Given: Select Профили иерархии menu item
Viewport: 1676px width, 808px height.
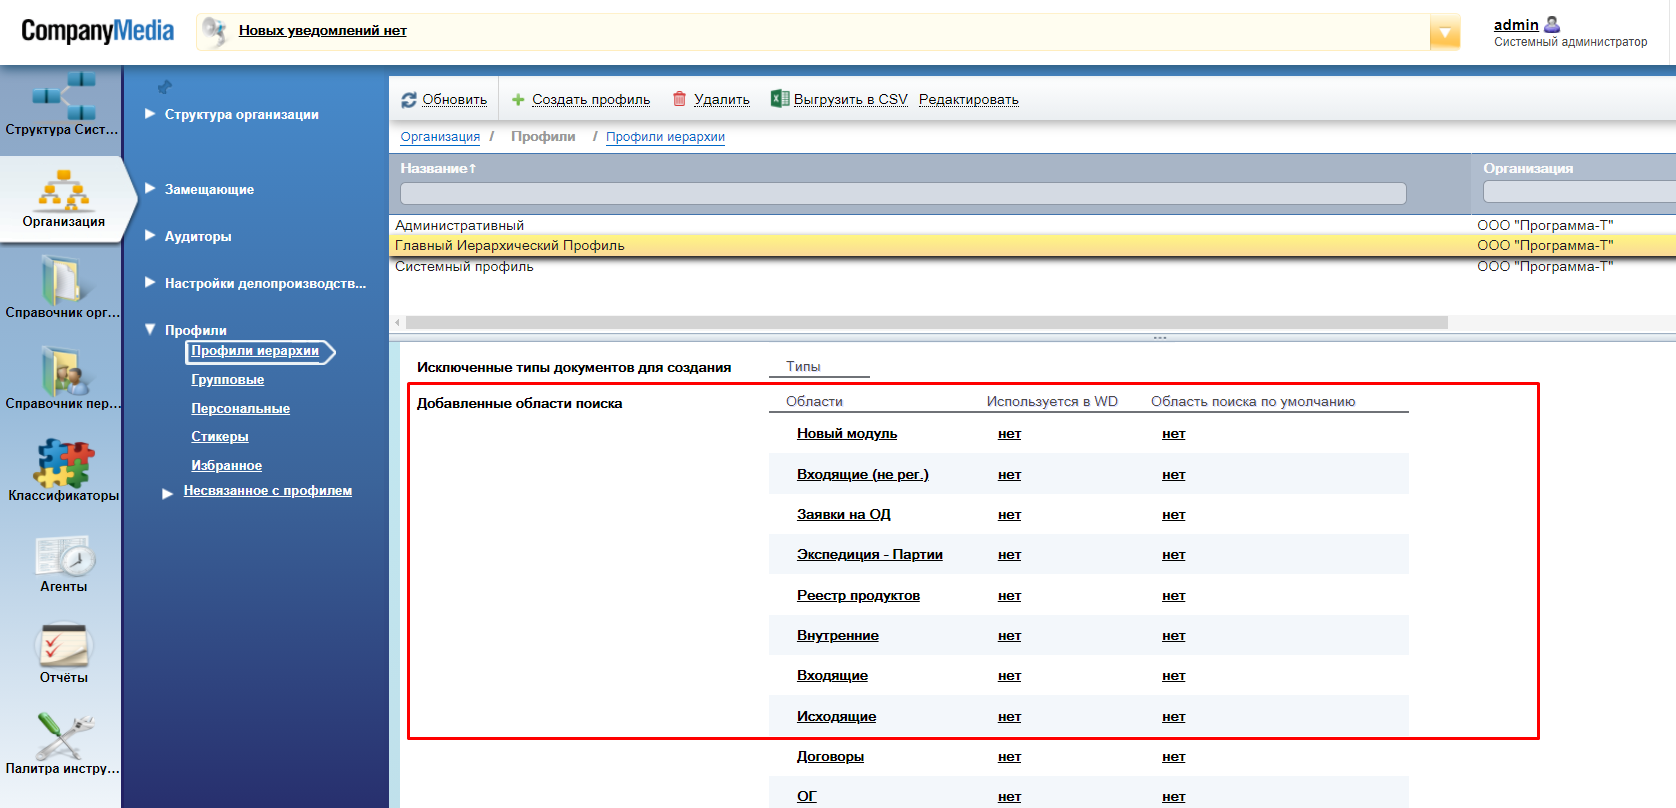Looking at the screenshot, I should (255, 351).
